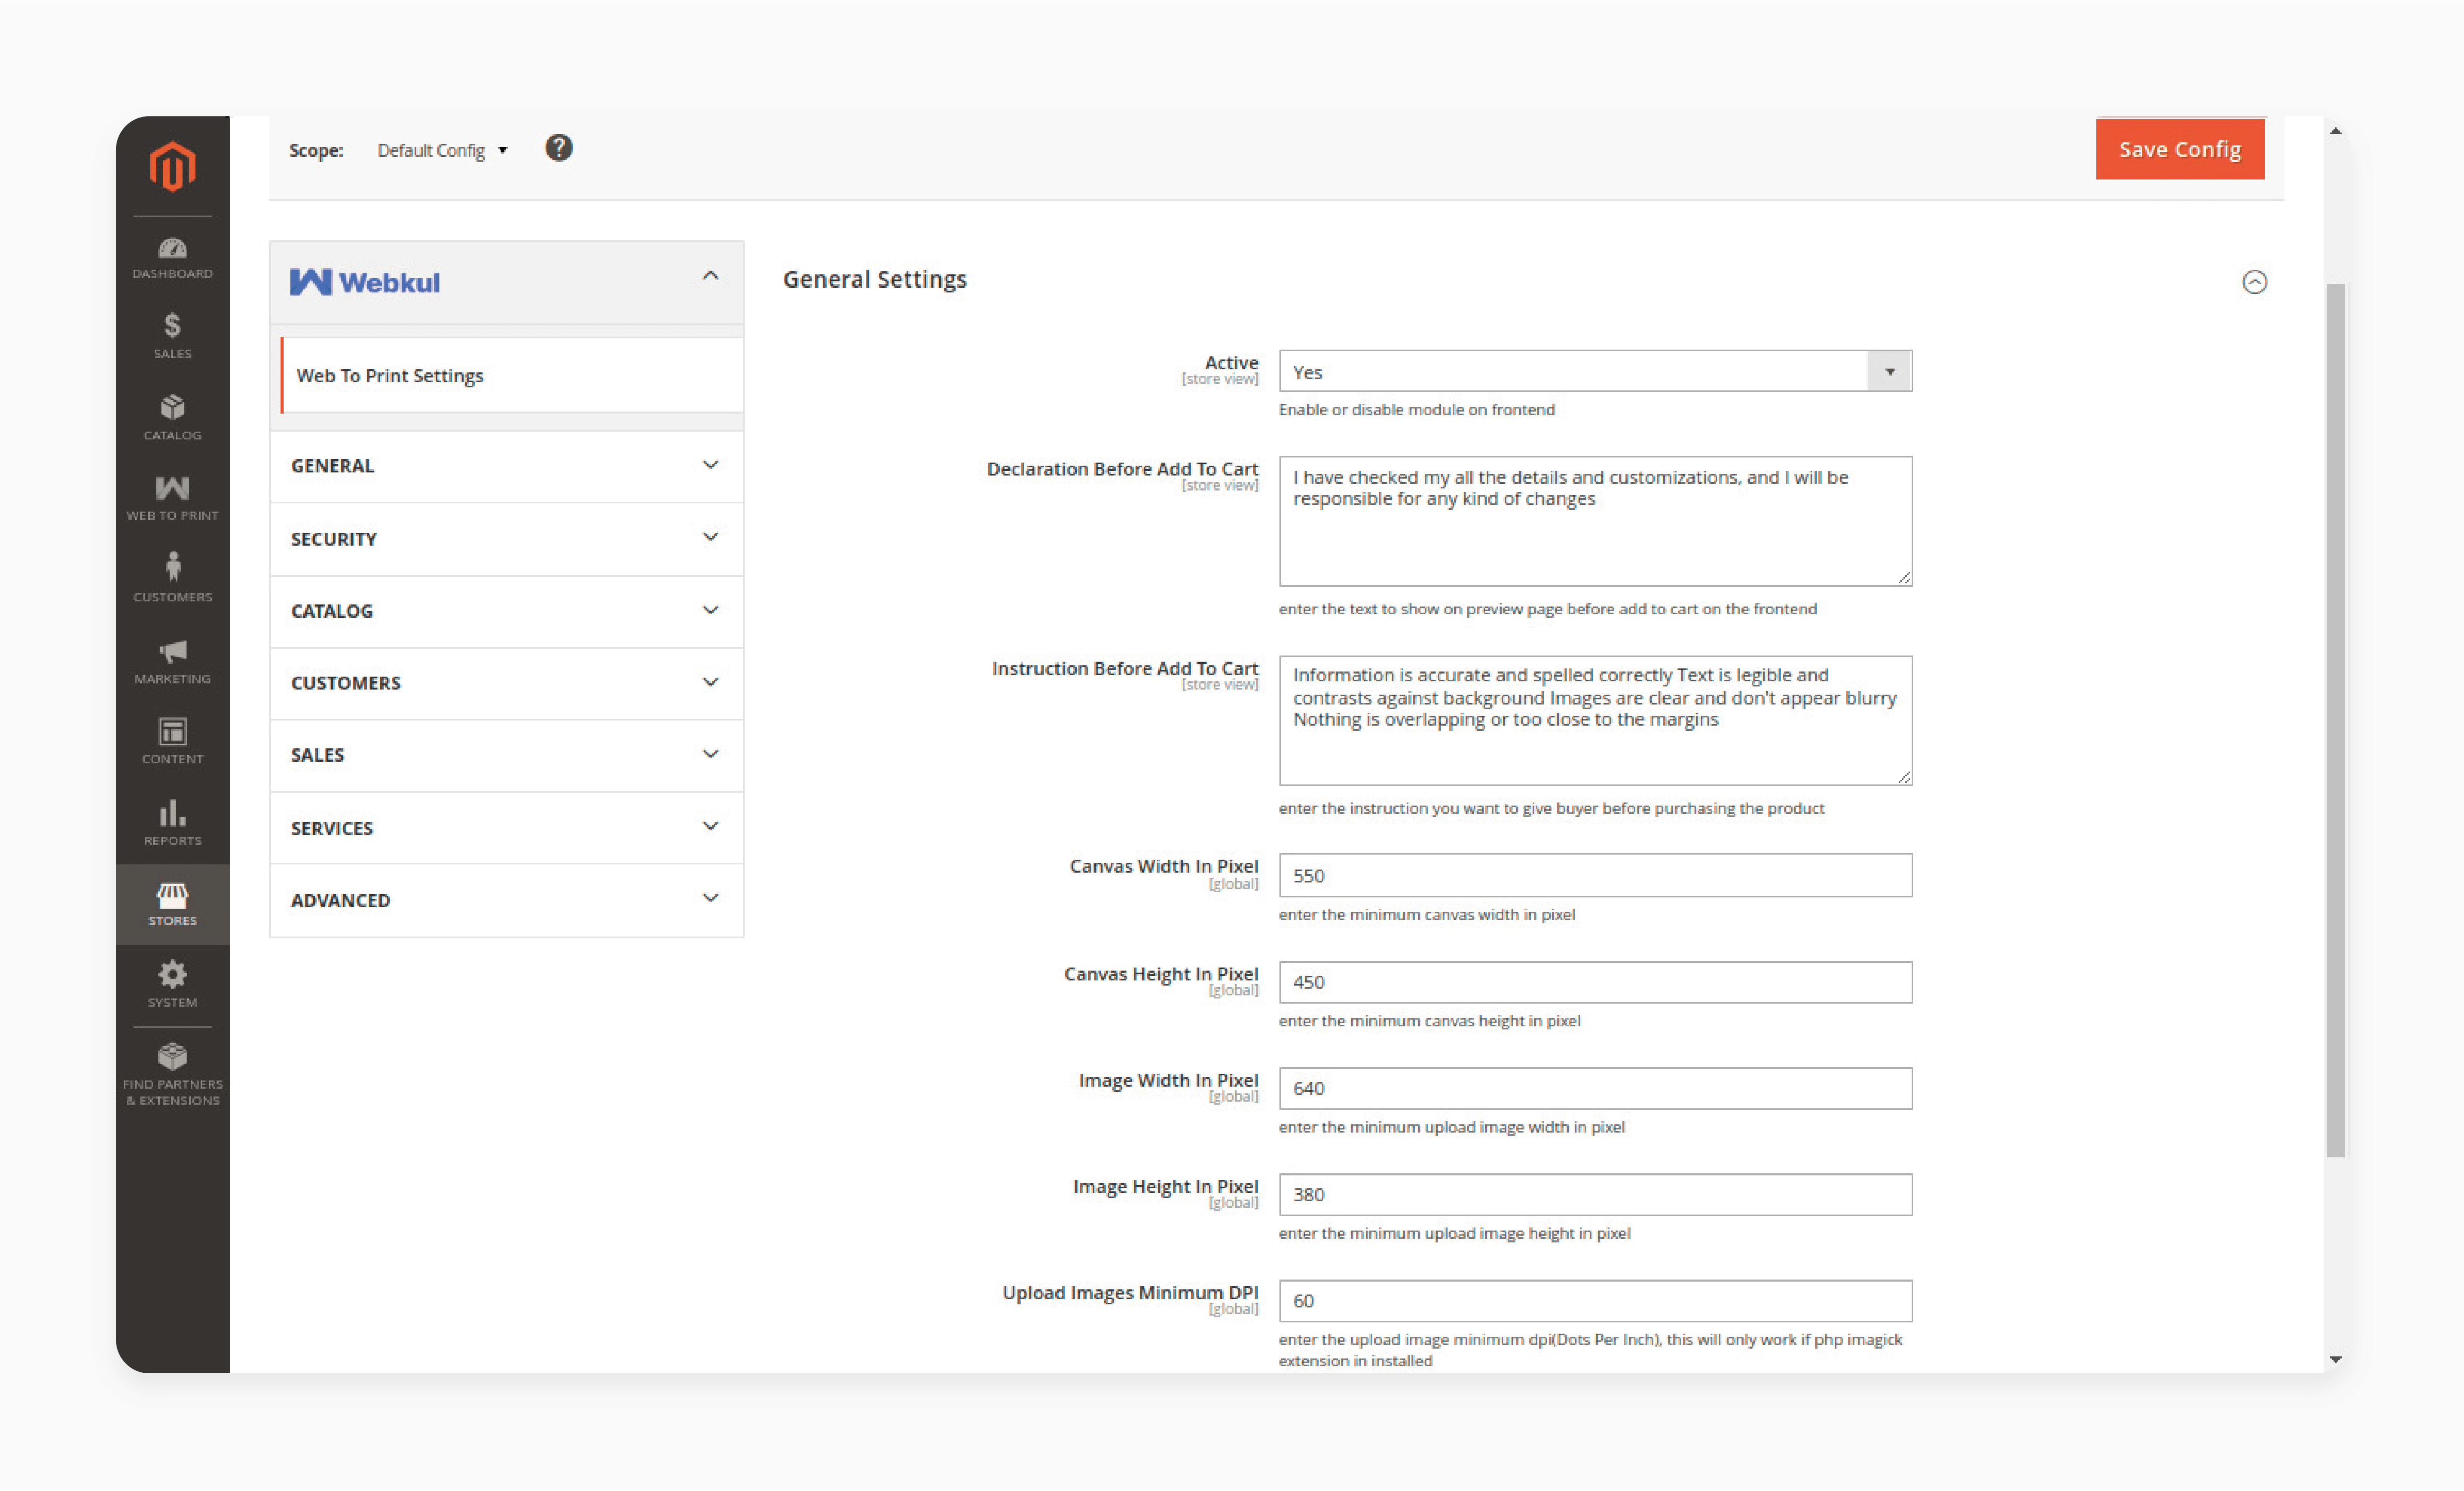Collapse General Settings with the circle arrow
Screen dimensions: 2464x1491
(x=2254, y=282)
